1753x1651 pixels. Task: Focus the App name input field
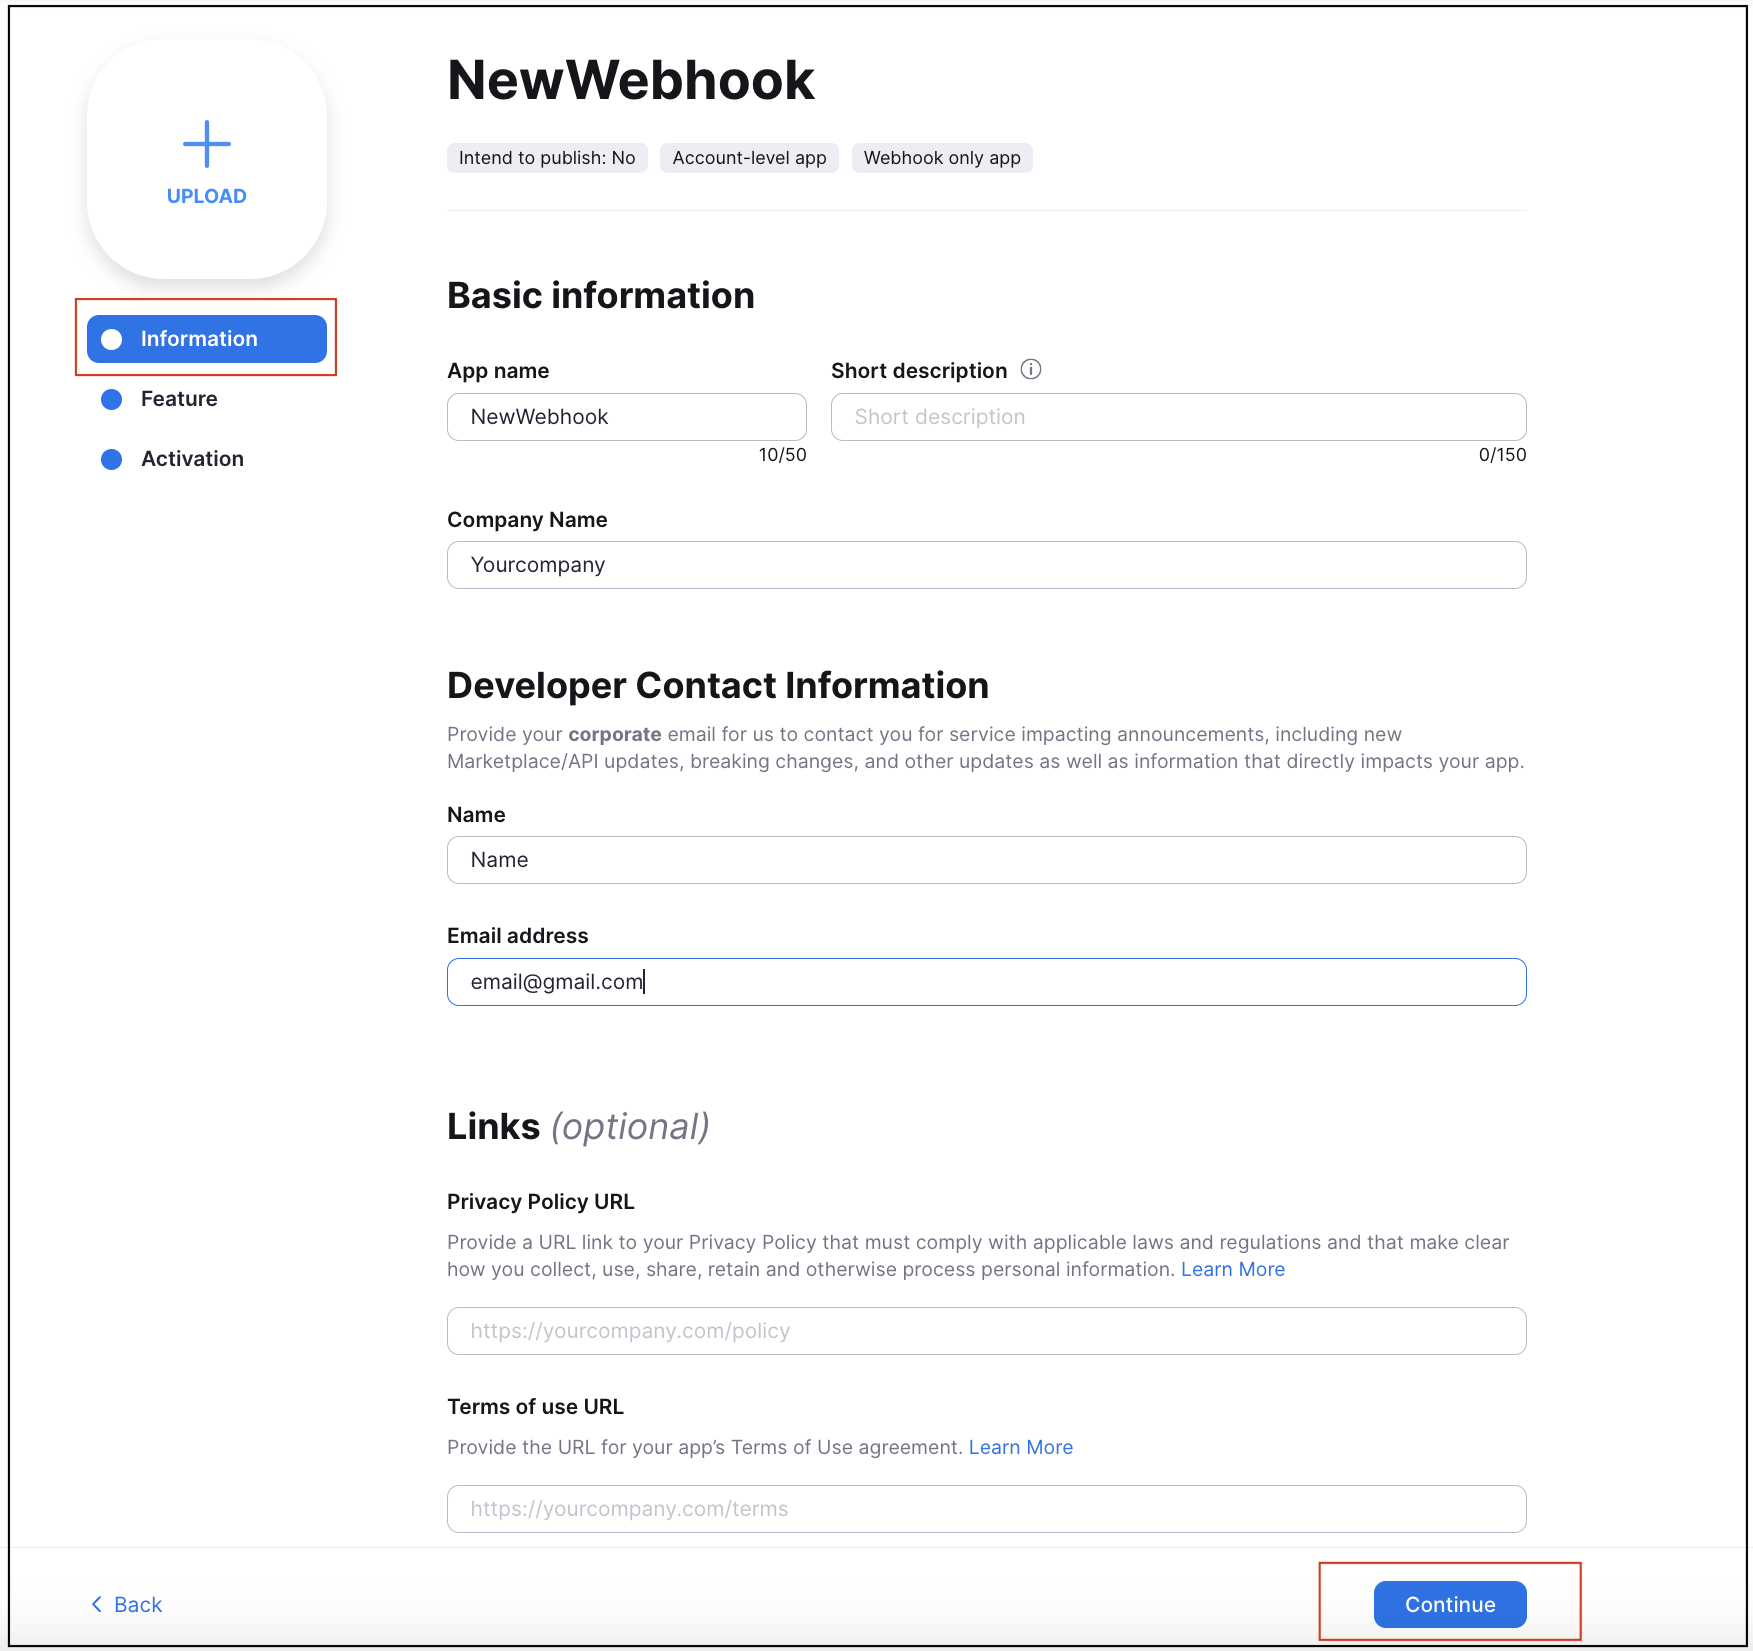[x=626, y=417]
